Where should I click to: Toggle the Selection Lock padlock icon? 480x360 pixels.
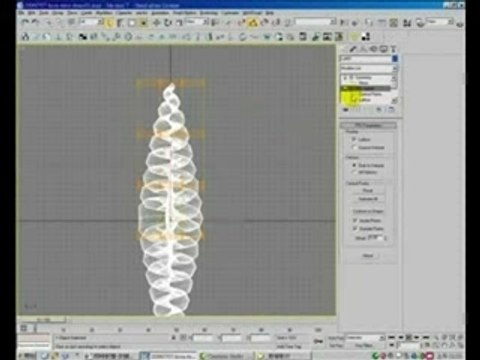(x=174, y=338)
